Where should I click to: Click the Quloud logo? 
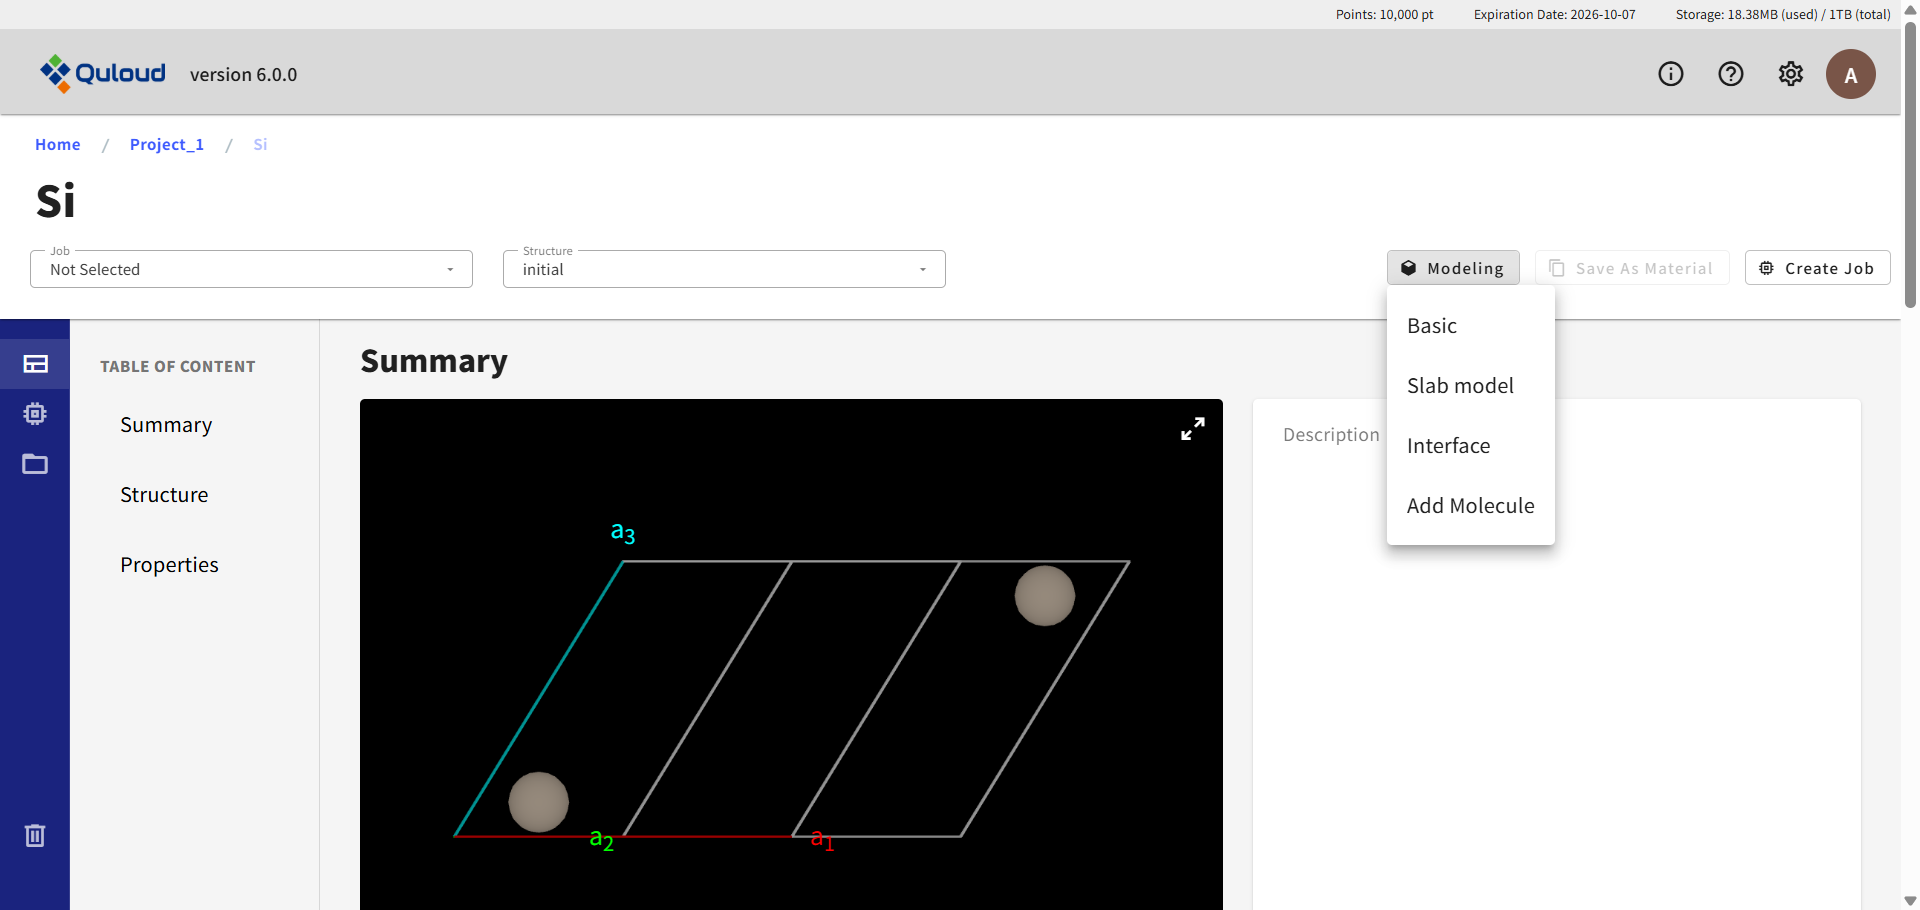pyautogui.click(x=102, y=74)
